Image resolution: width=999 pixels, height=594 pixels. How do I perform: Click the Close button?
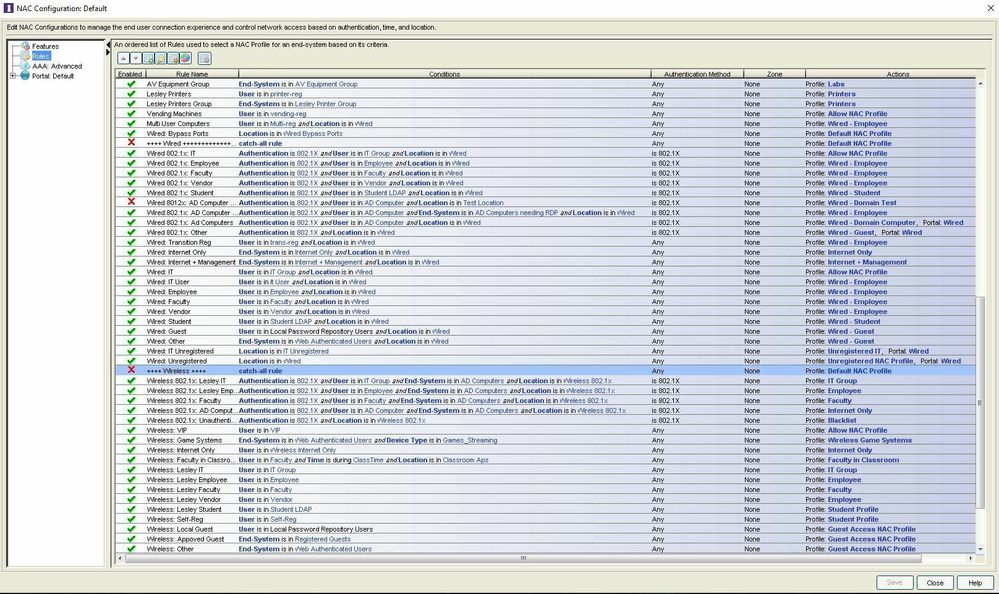pos(934,582)
